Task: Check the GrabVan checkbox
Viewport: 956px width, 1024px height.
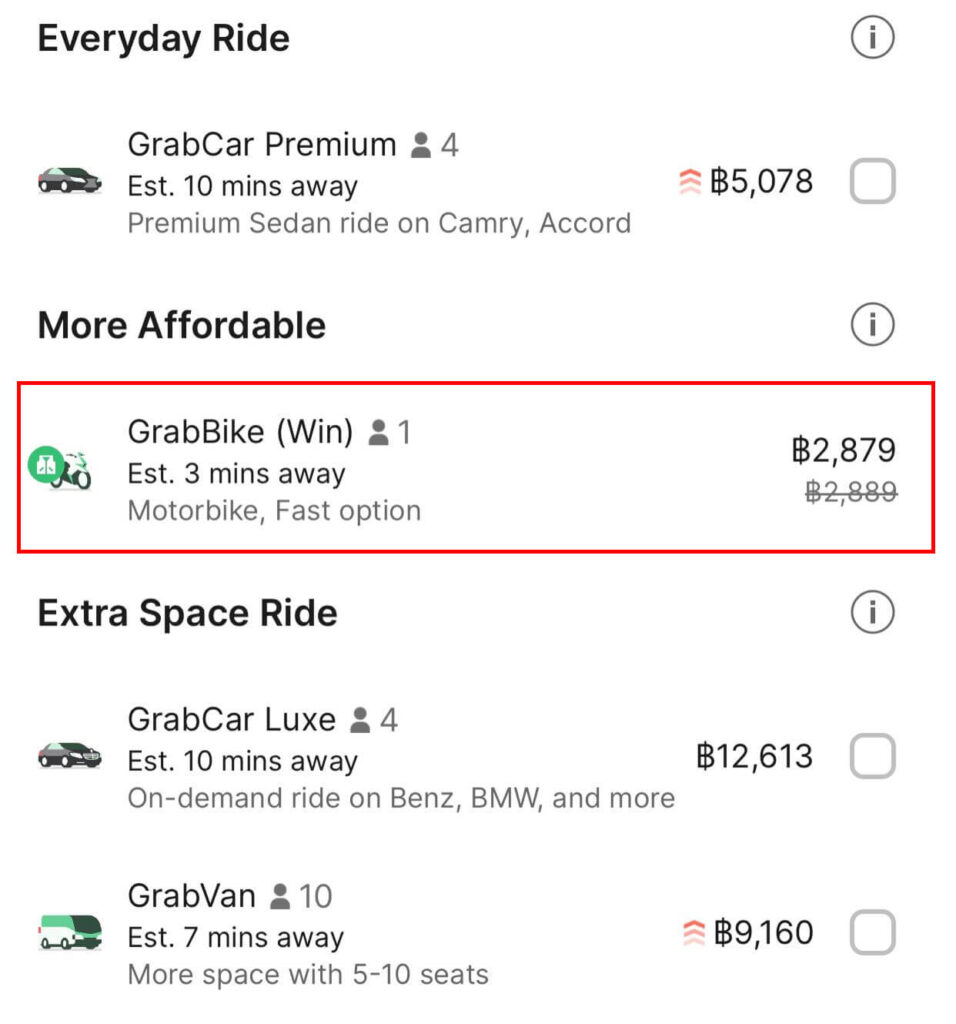Action: coord(872,932)
